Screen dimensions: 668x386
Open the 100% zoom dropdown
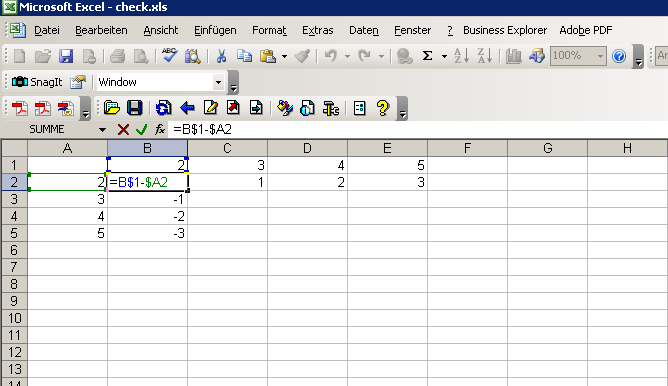pyautogui.click(x=600, y=56)
